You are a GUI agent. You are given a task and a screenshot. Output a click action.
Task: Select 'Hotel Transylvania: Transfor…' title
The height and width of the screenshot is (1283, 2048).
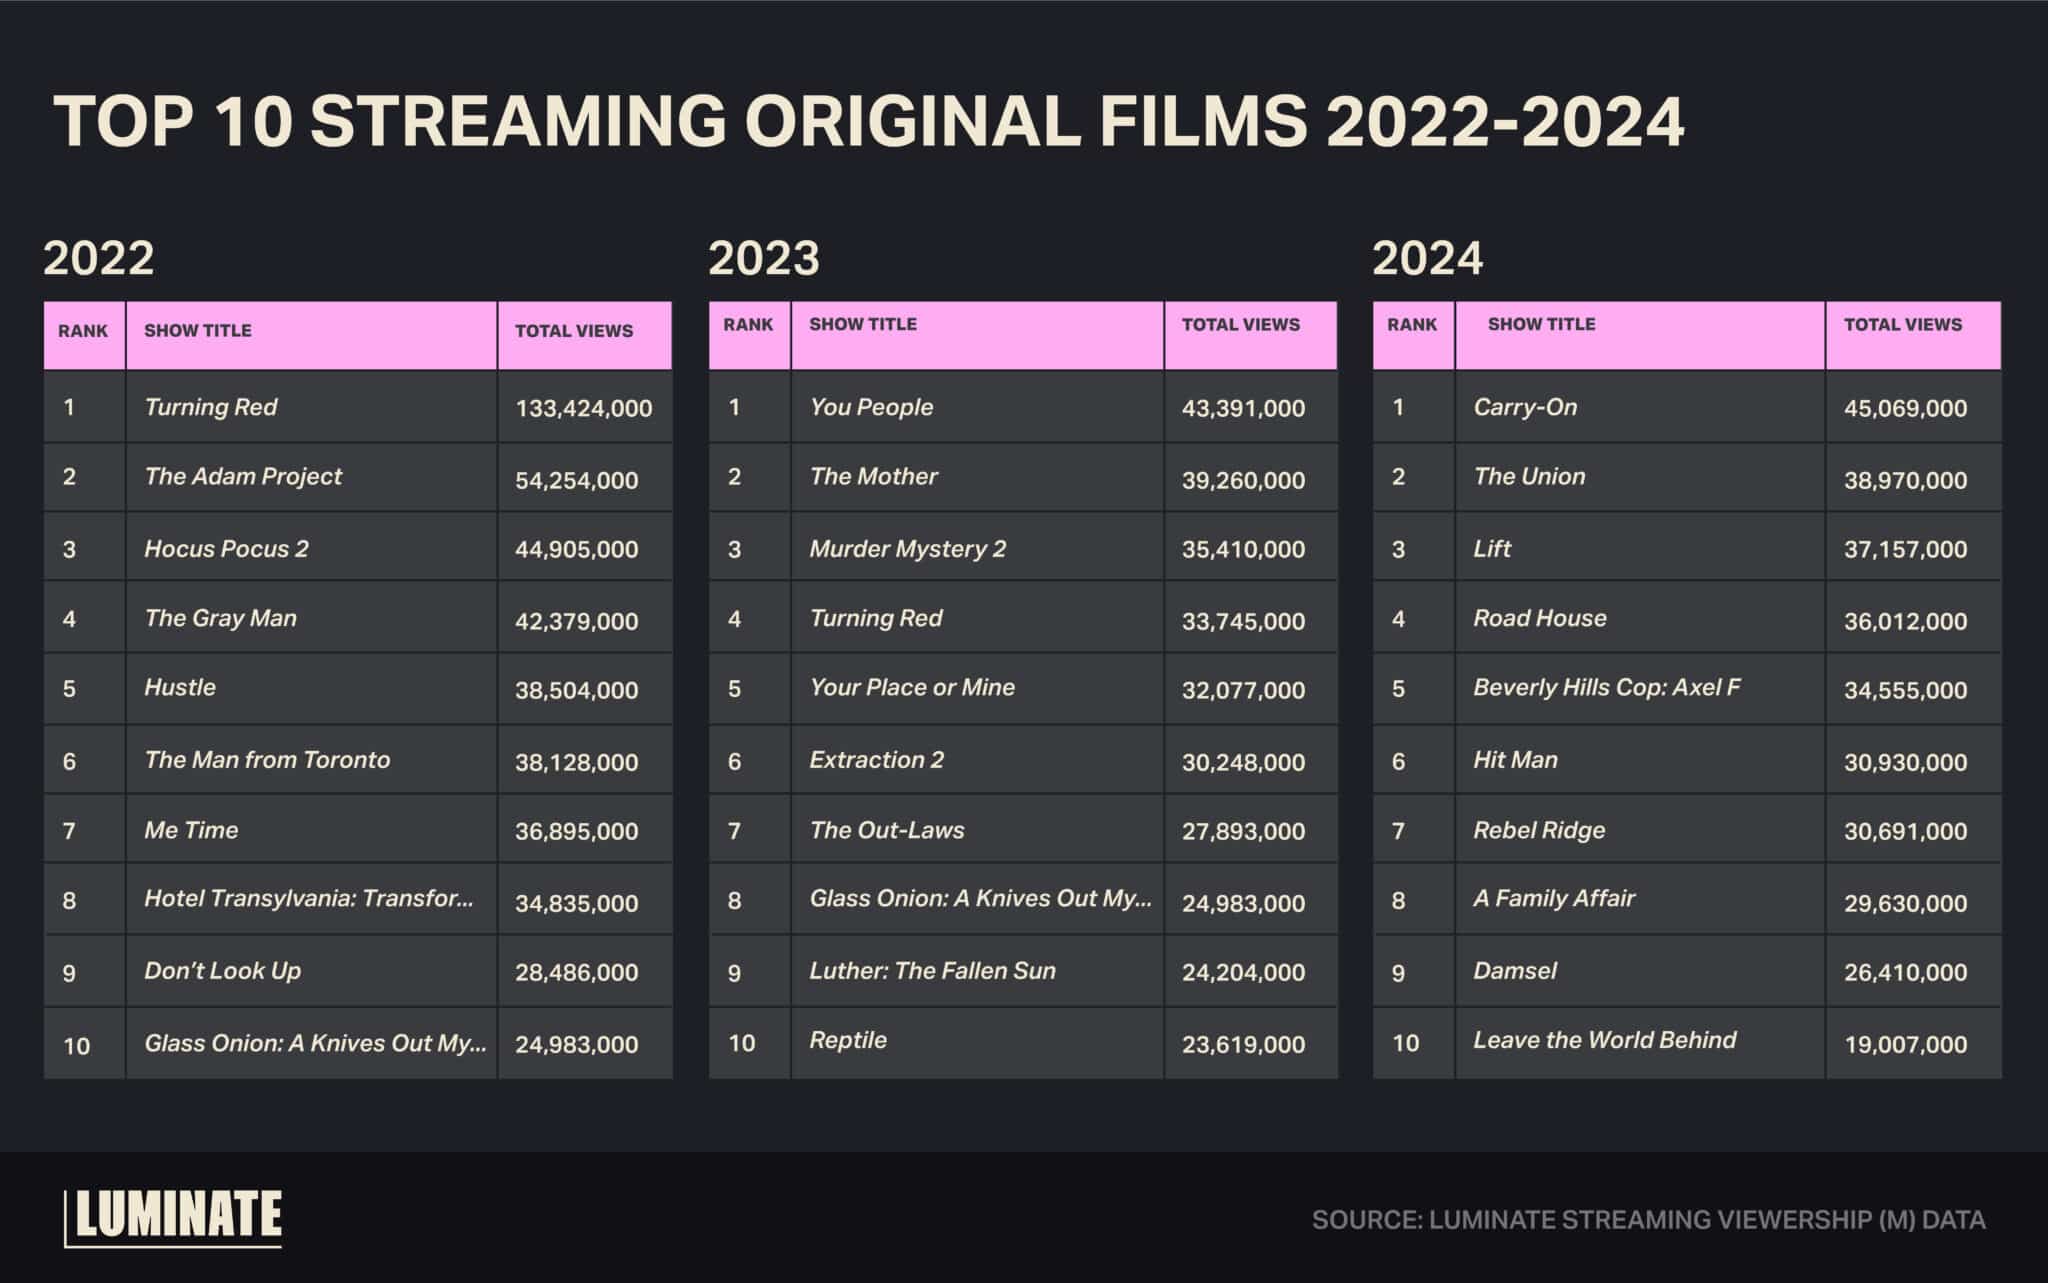309,898
